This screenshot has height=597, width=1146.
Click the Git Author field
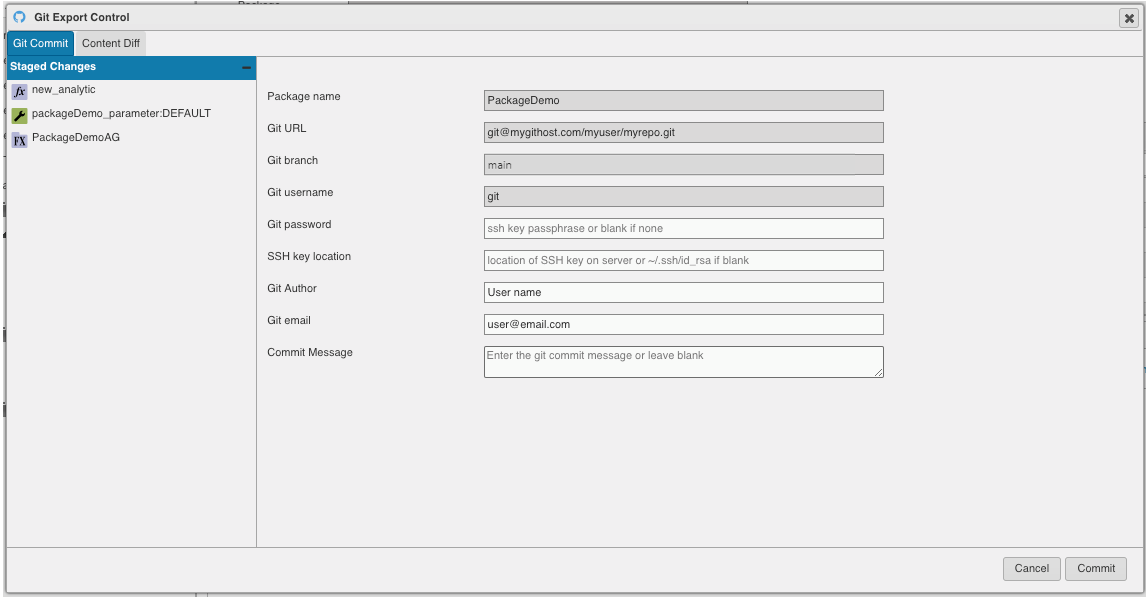(683, 292)
